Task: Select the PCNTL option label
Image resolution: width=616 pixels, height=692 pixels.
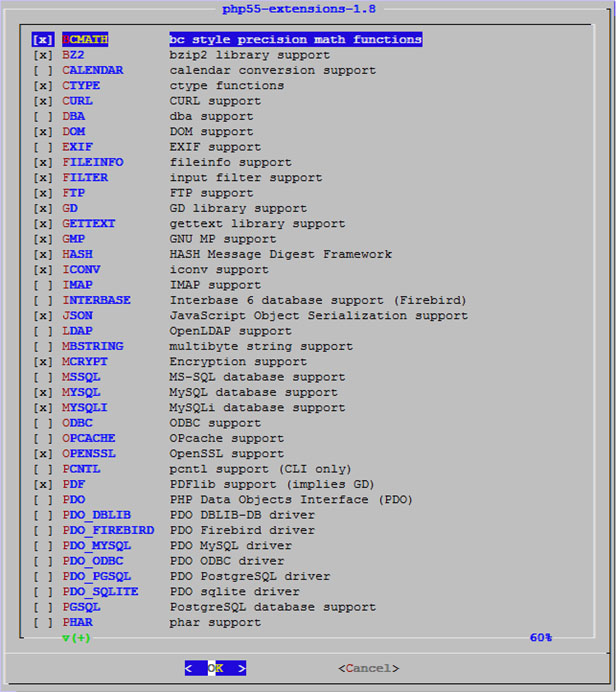Action: (x=81, y=469)
